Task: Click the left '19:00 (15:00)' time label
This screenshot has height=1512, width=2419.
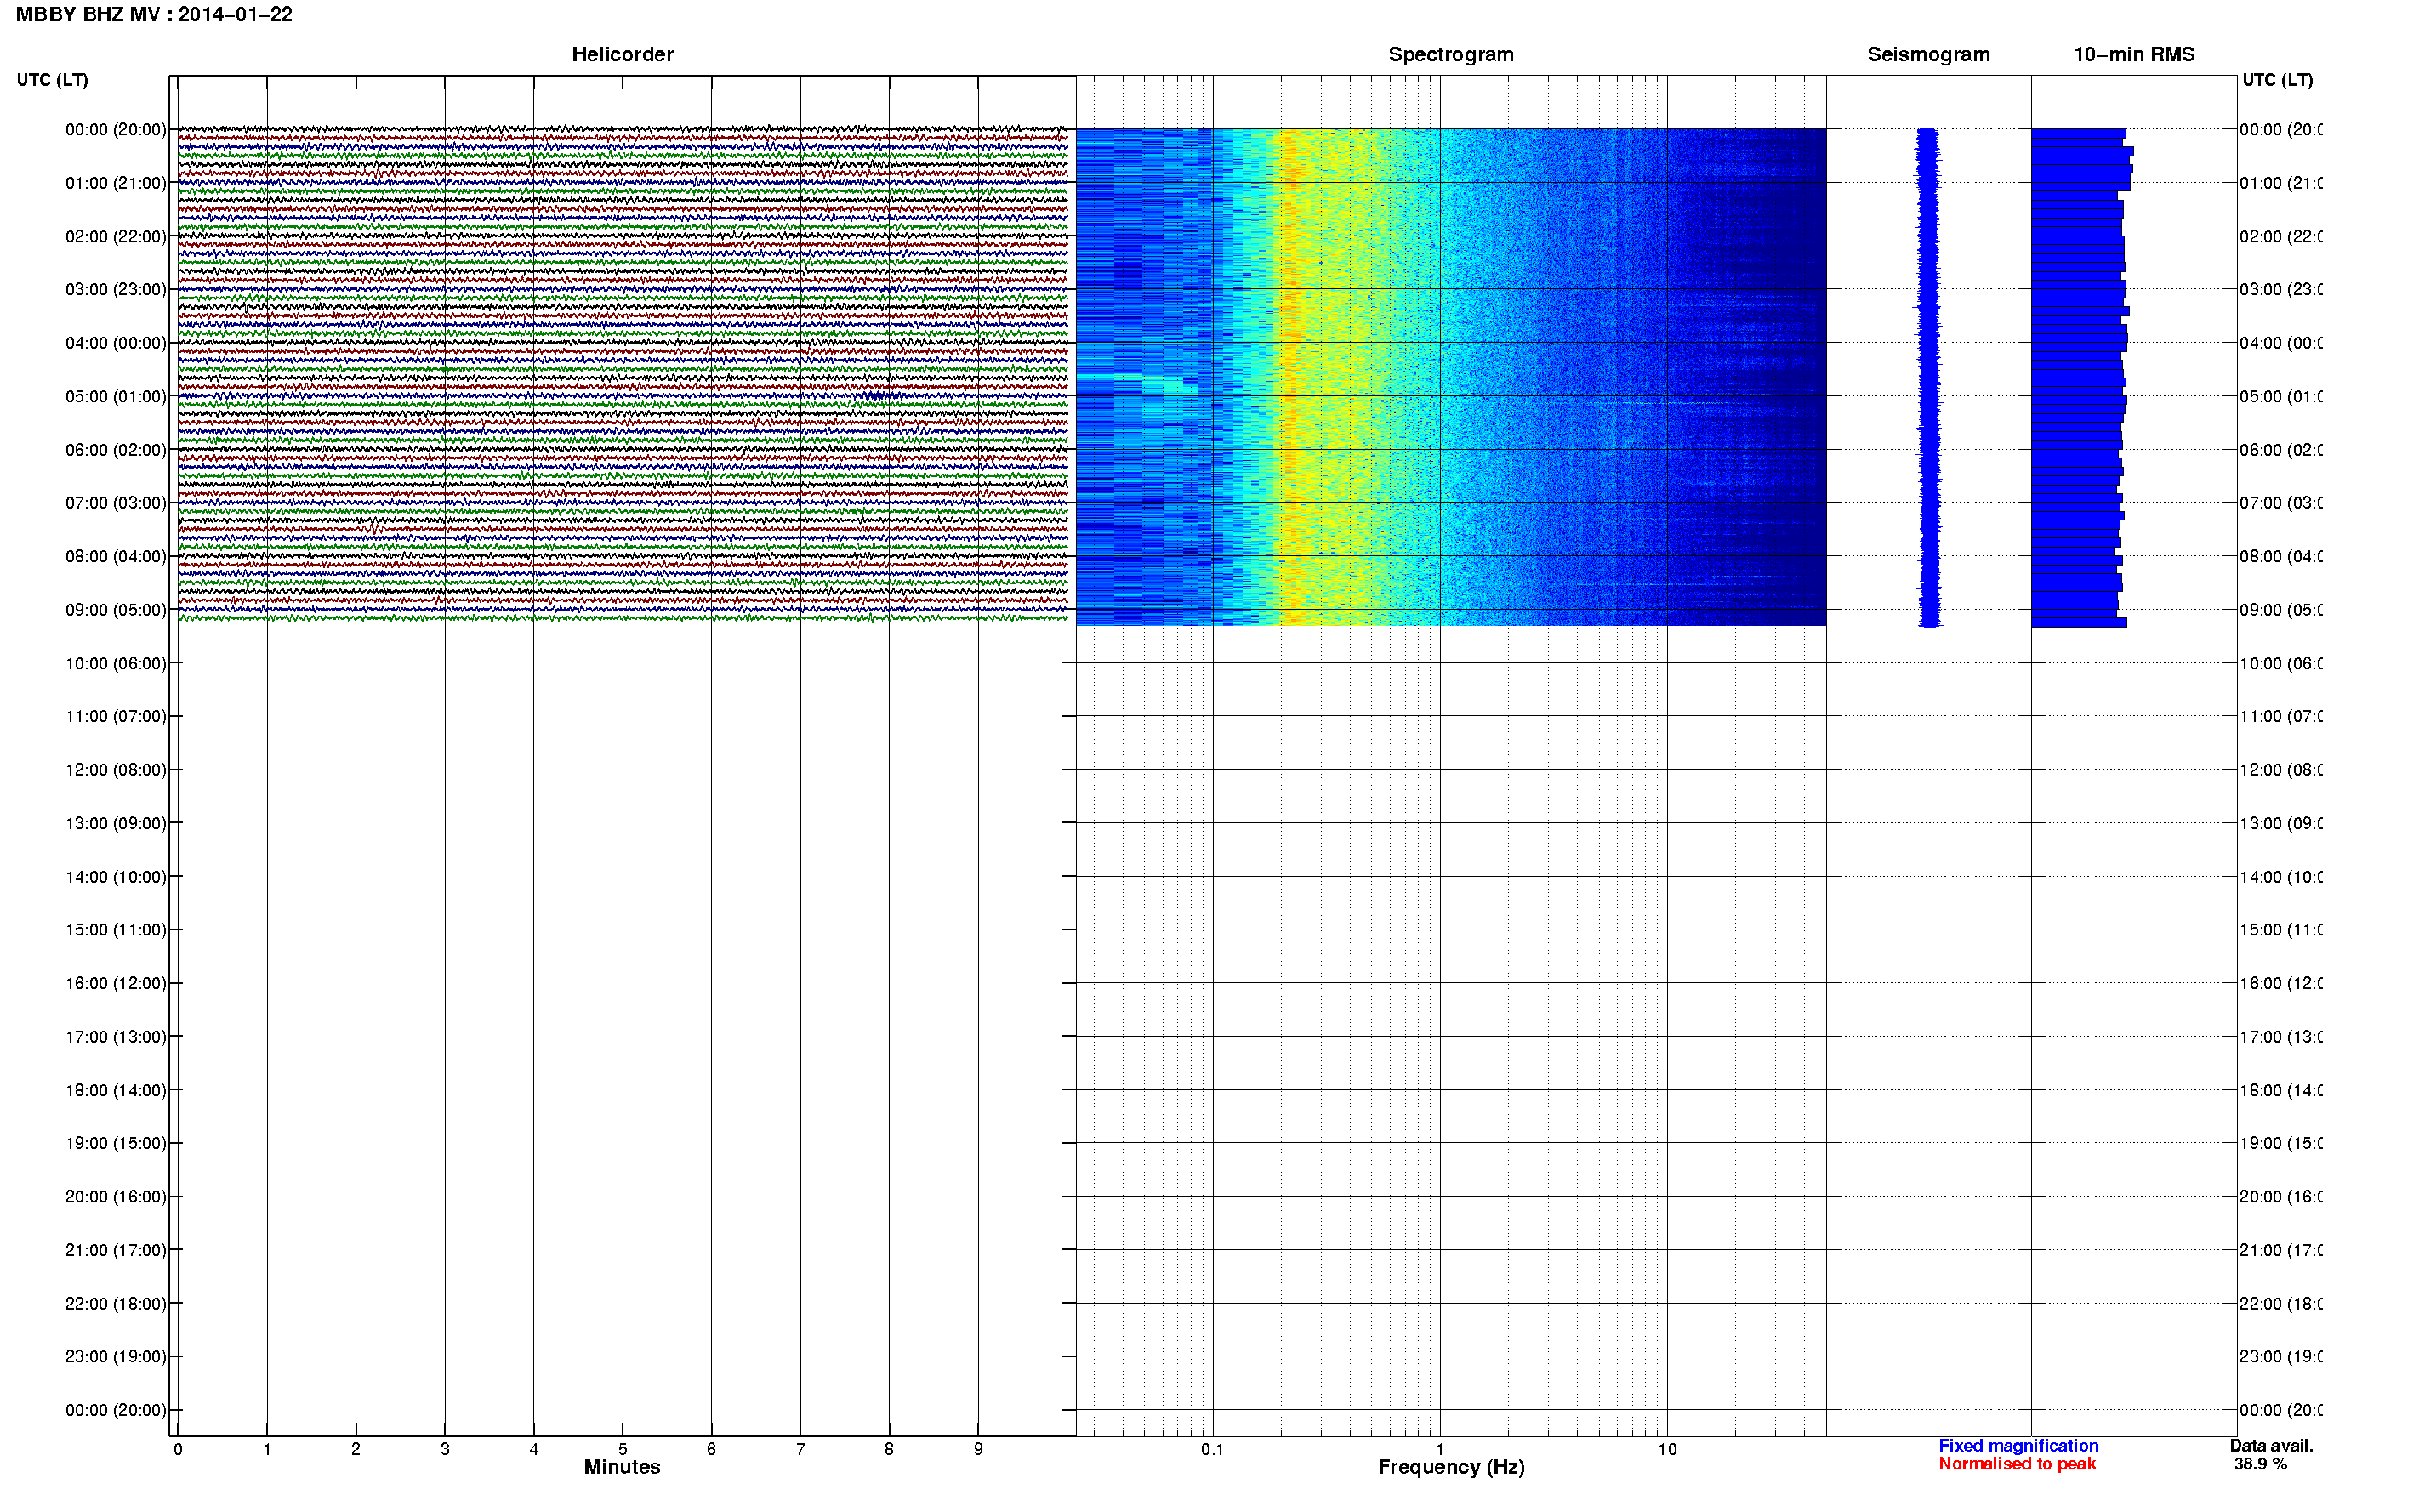Action: (x=116, y=1144)
